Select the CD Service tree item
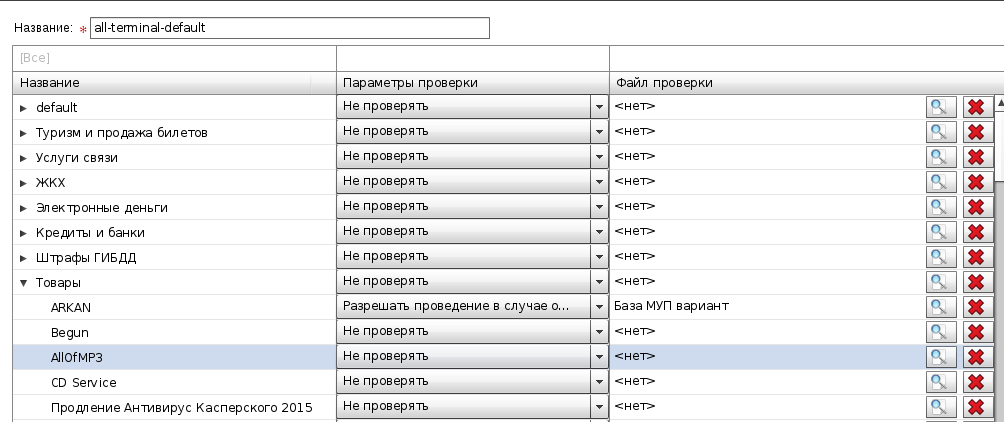Screen dimensions: 1004x422 tap(84, 383)
